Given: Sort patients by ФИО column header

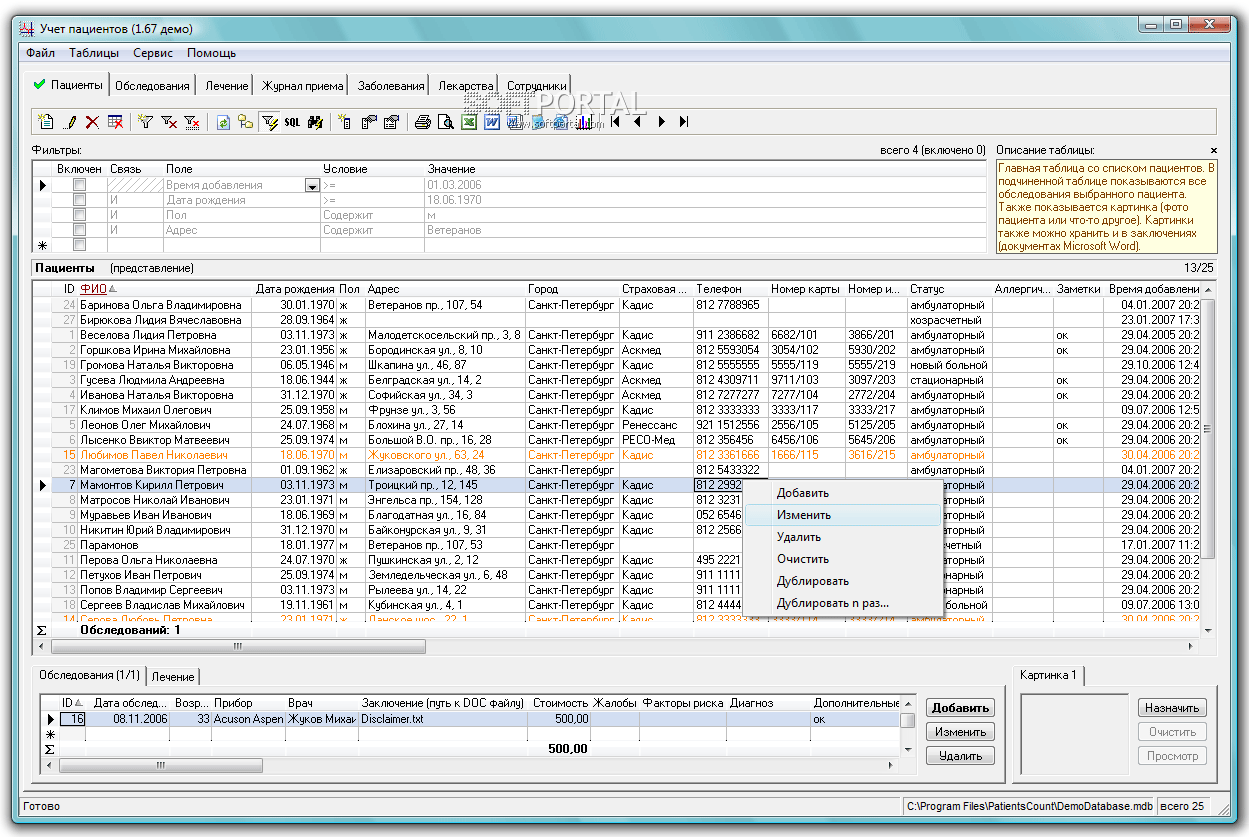Looking at the screenshot, I should point(93,289).
